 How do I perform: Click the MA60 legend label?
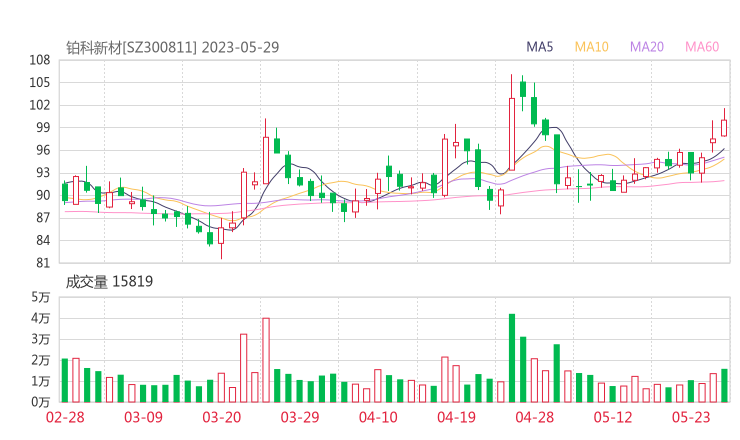point(702,47)
